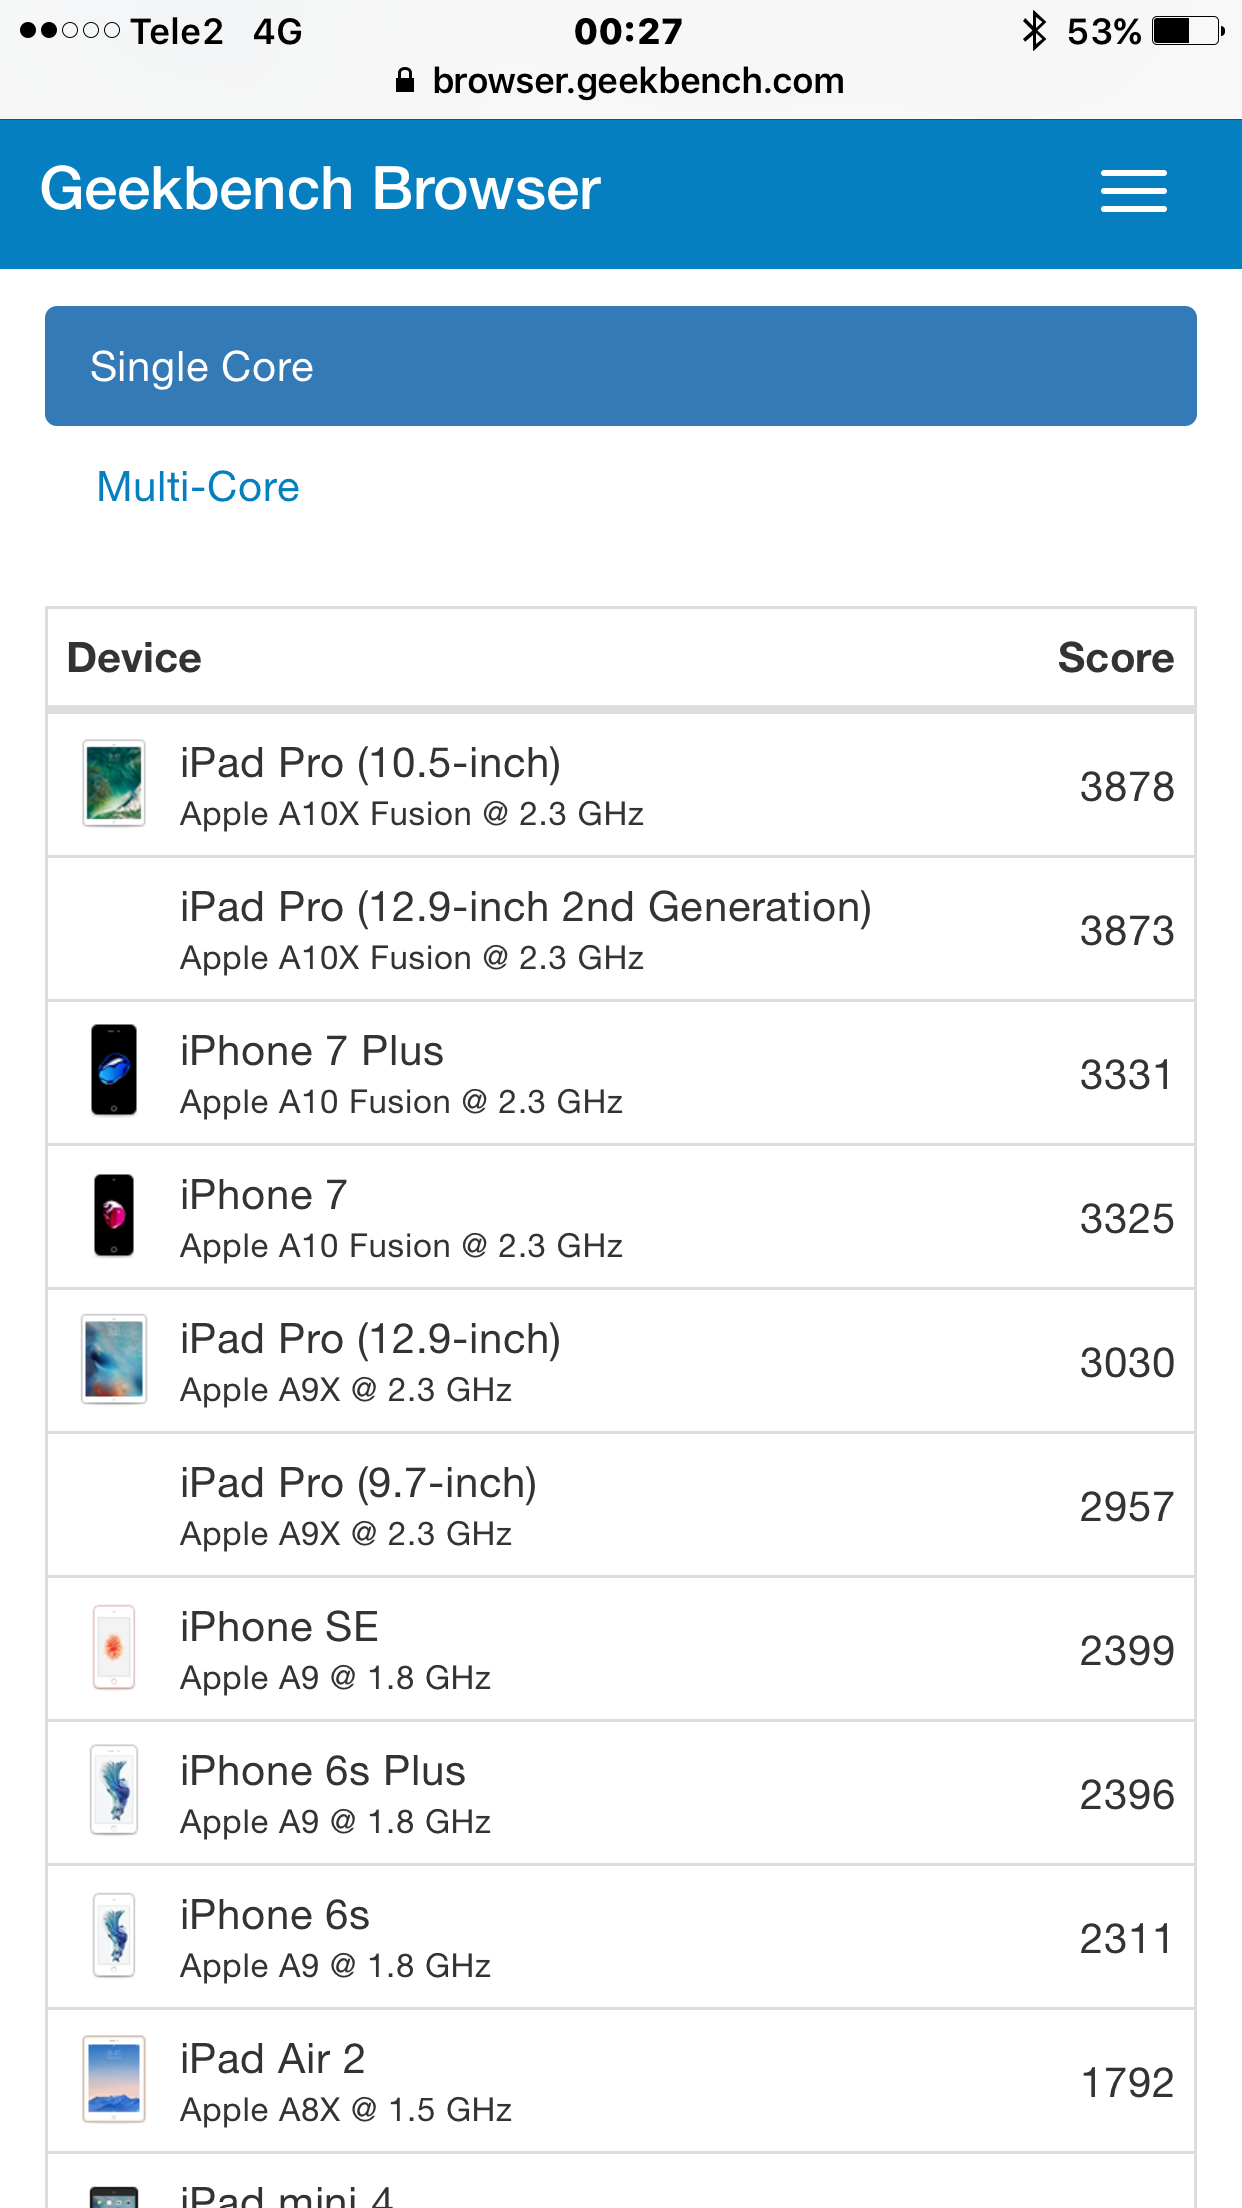Image resolution: width=1242 pixels, height=2208 pixels.
Task: Switch to the Multi-Core tab
Action: (x=198, y=487)
